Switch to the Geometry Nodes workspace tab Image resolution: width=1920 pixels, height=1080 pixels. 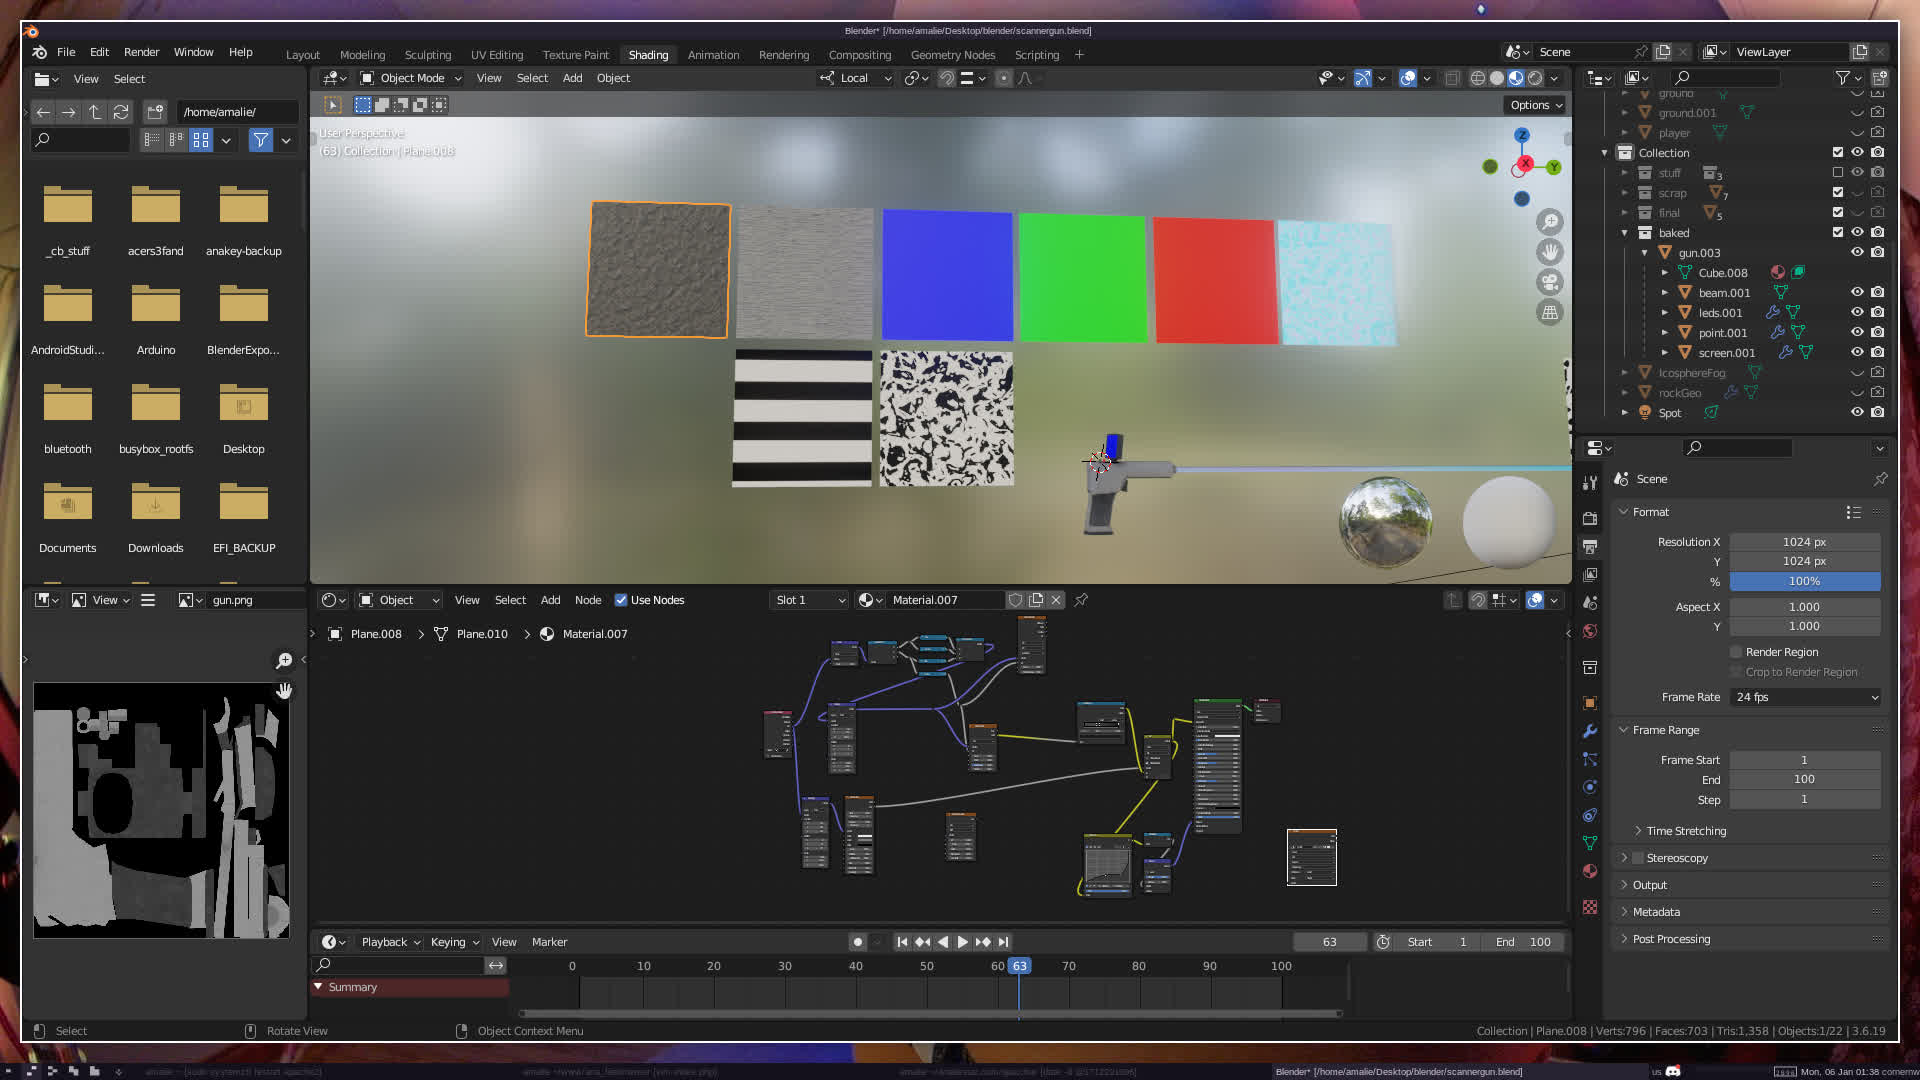pos(952,55)
